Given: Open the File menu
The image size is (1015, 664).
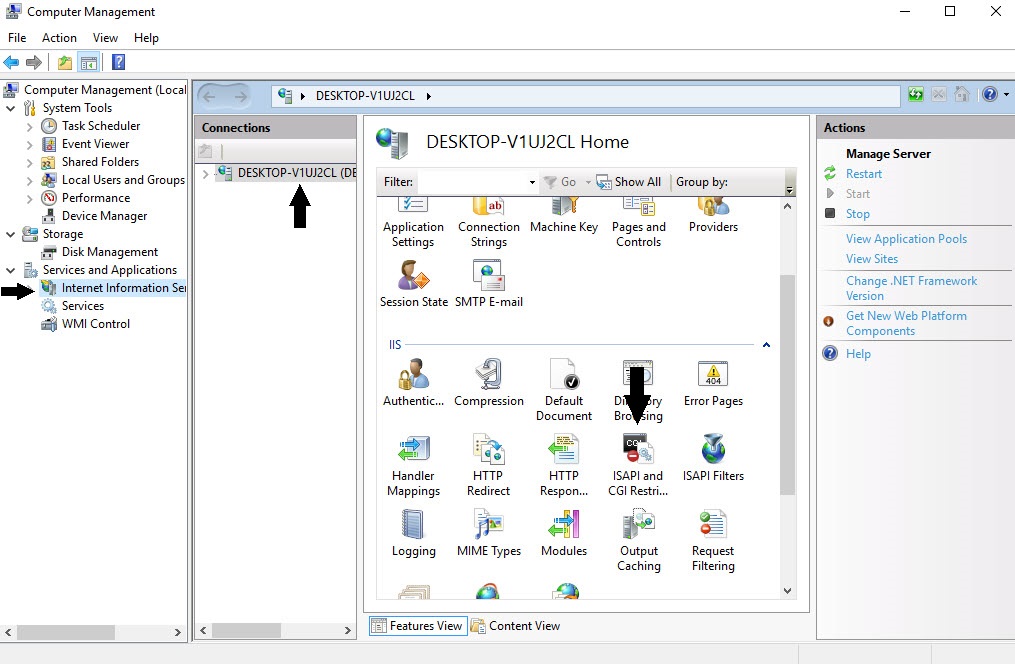Looking at the screenshot, I should [17, 38].
